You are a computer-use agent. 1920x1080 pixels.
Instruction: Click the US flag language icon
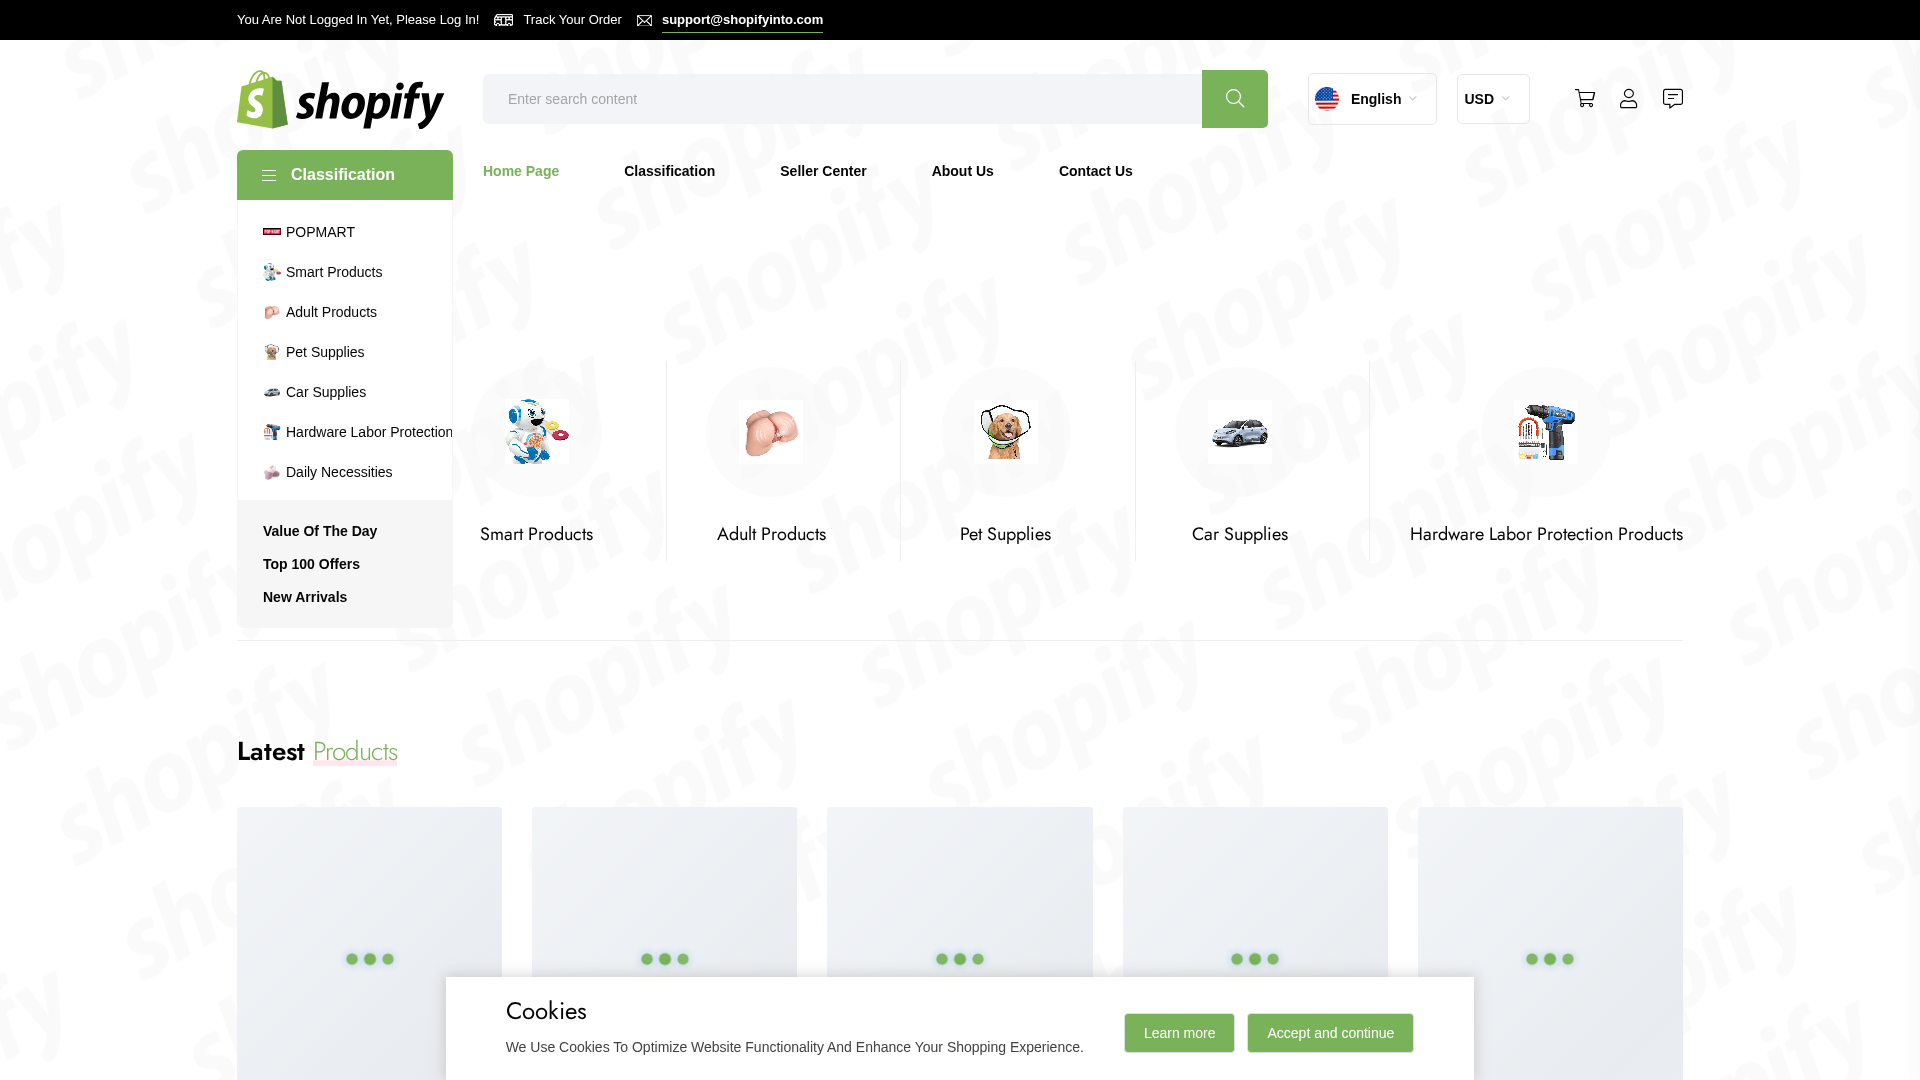point(1327,99)
